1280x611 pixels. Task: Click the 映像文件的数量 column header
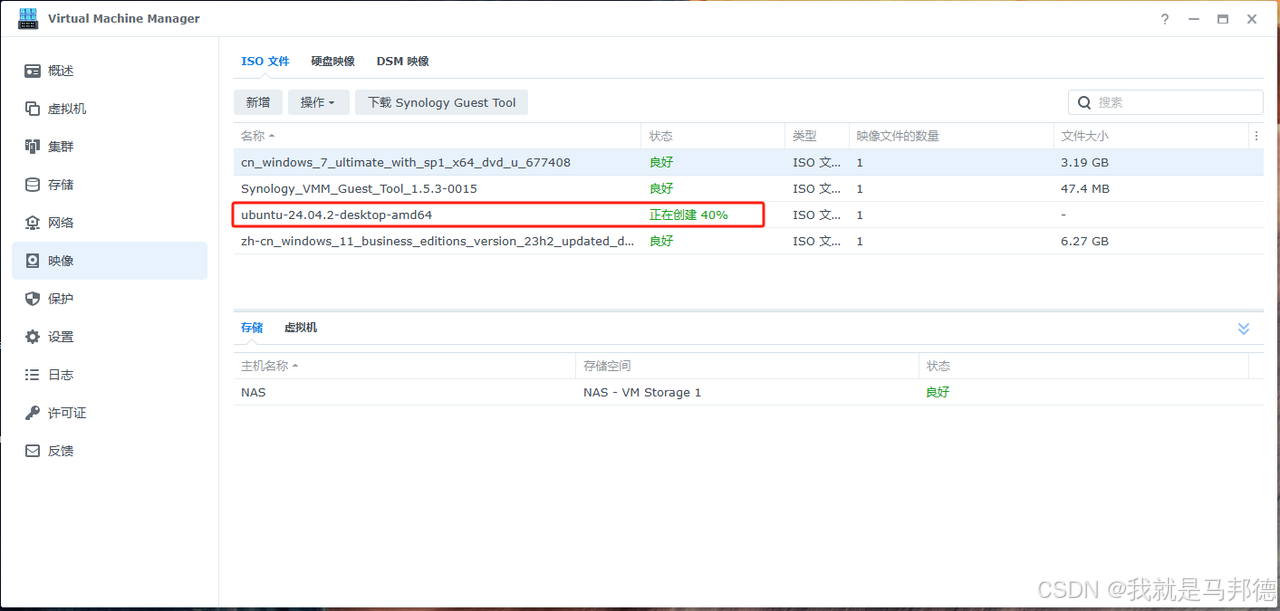[x=951, y=136]
